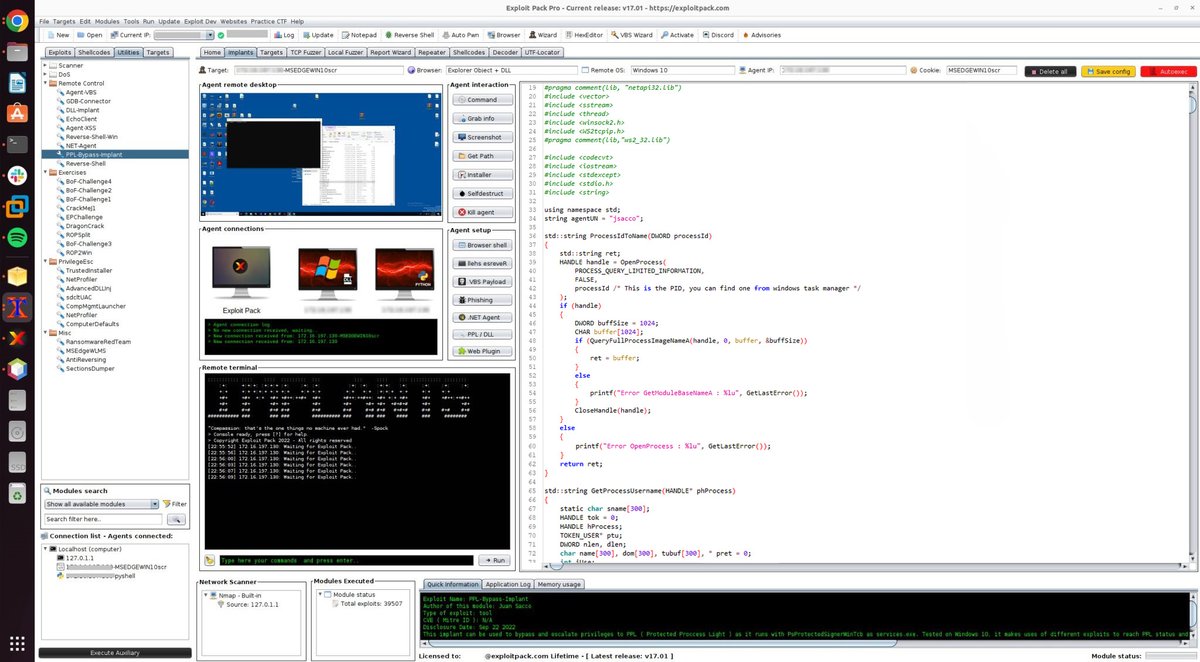The width and height of the screenshot is (1200, 662).
Task: Expand the DoS tree folder
Action: pos(45,74)
